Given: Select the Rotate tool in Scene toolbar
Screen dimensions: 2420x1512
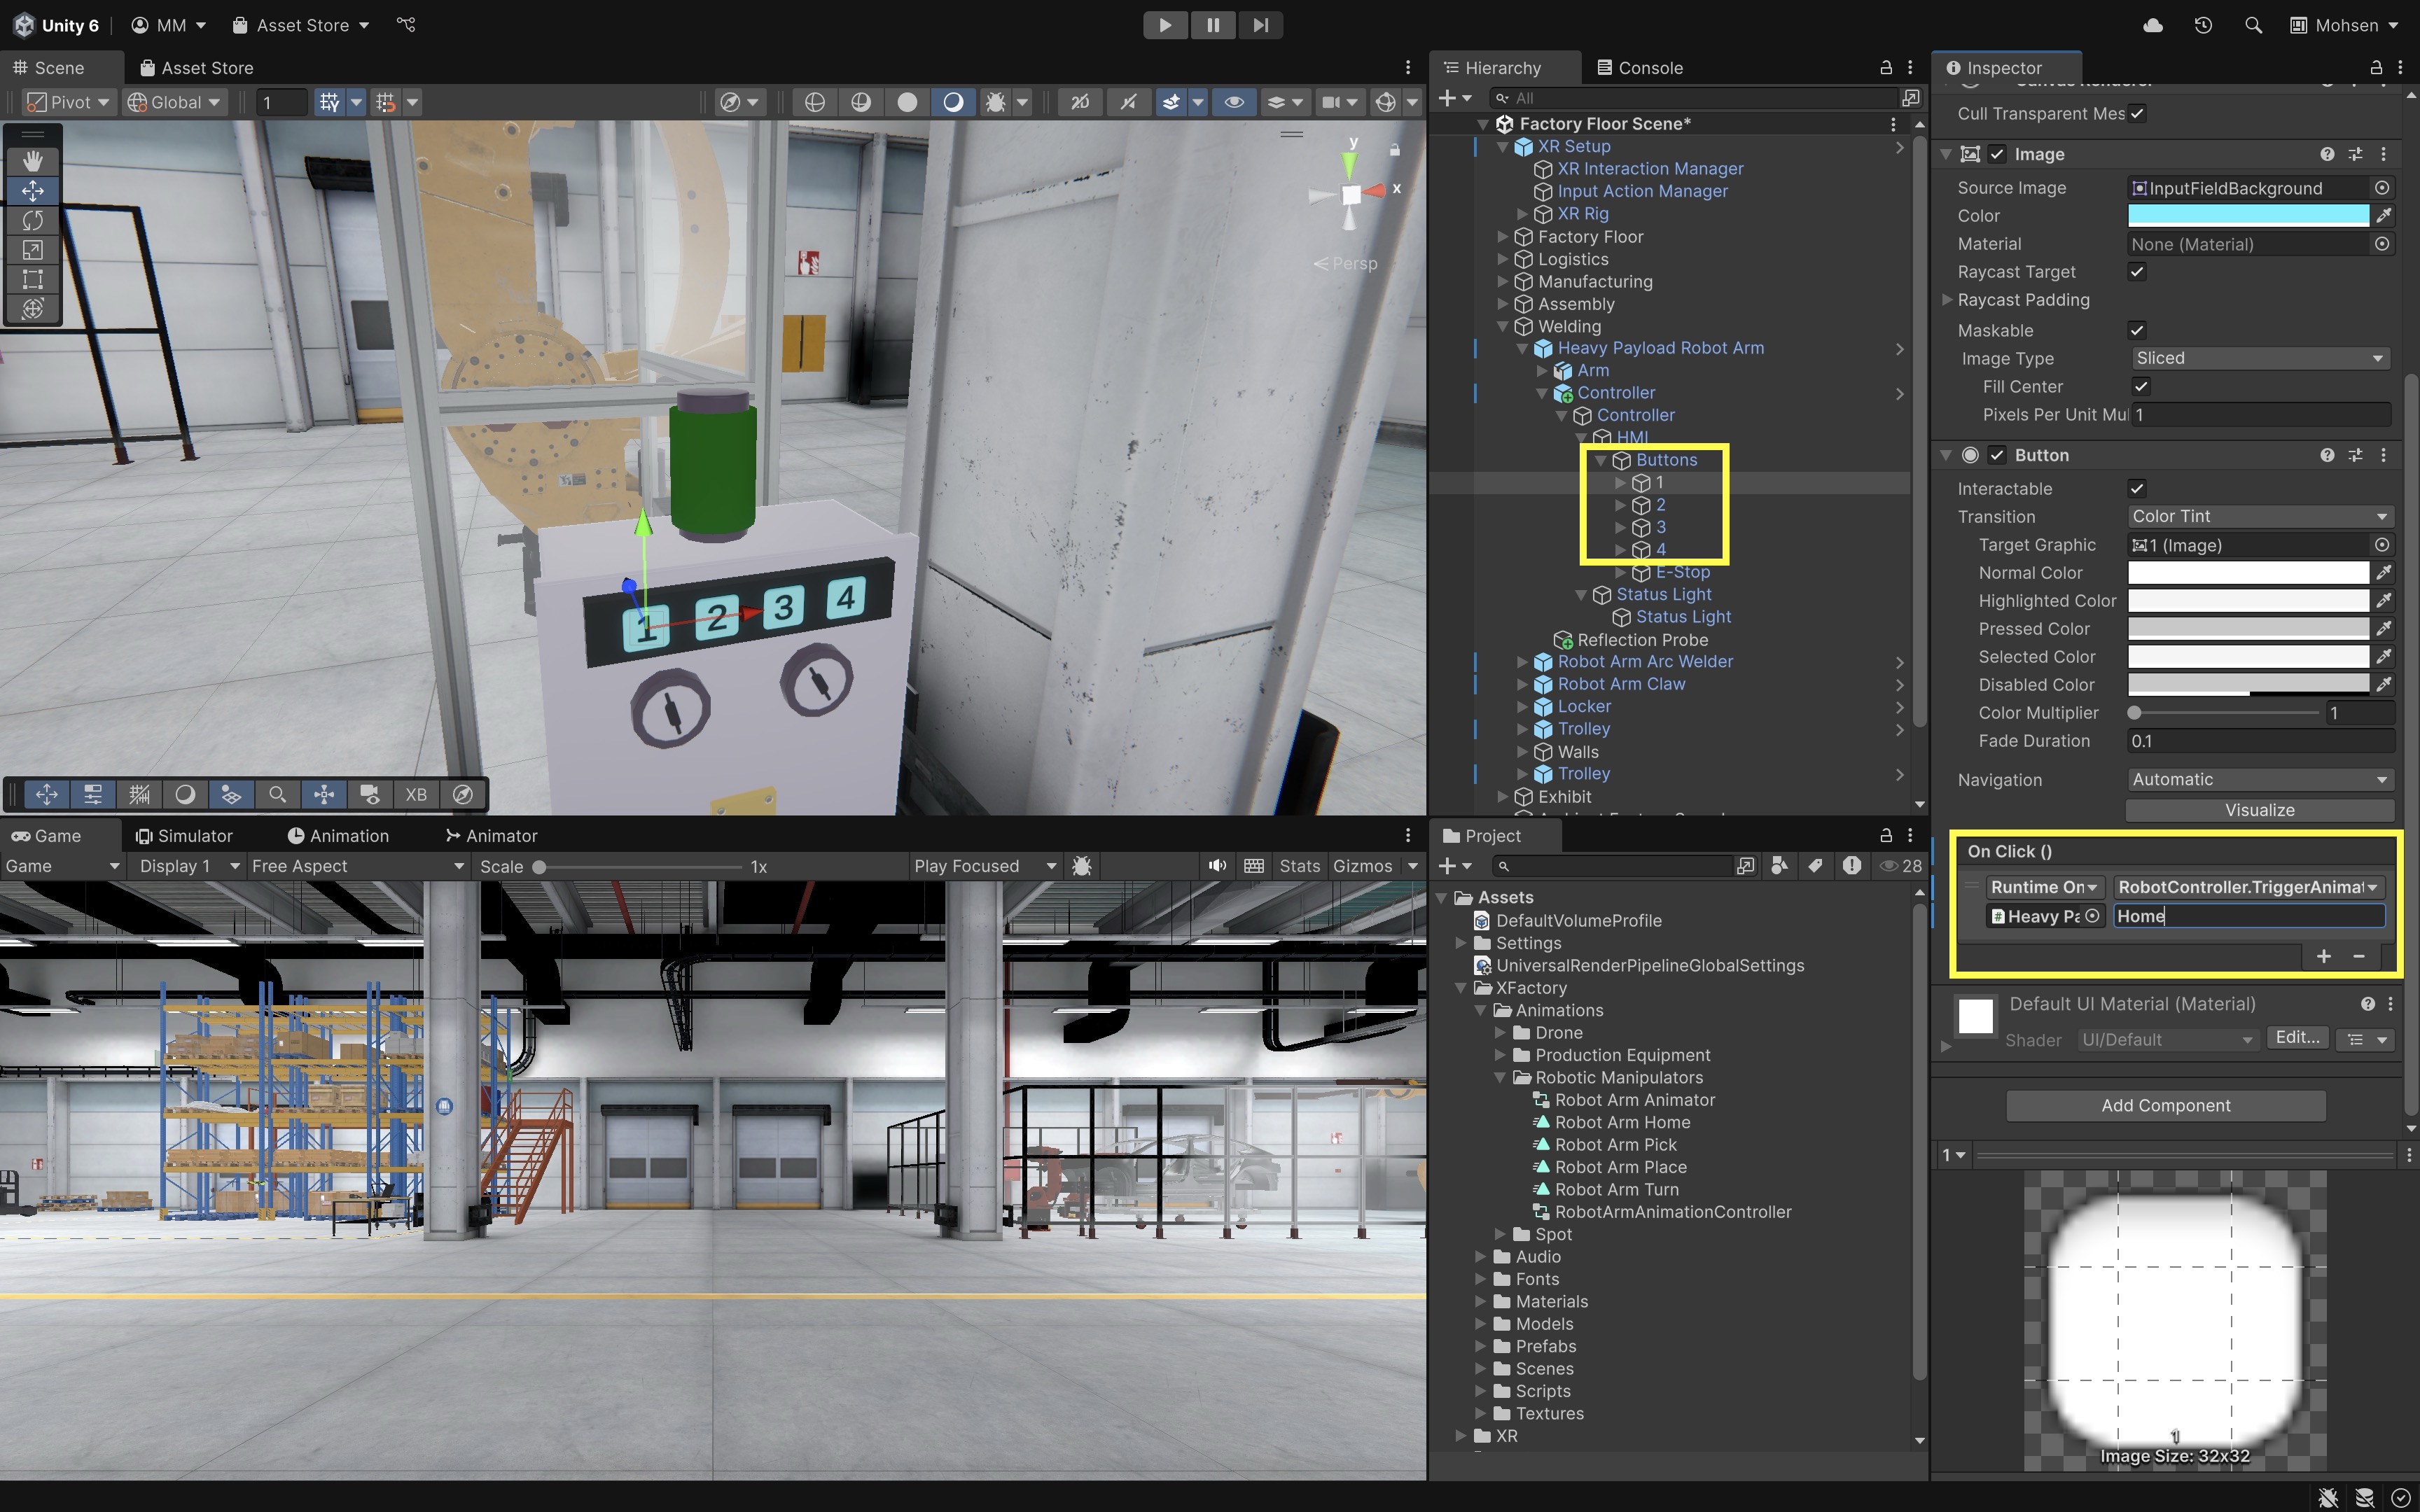Looking at the screenshot, I should [32, 220].
